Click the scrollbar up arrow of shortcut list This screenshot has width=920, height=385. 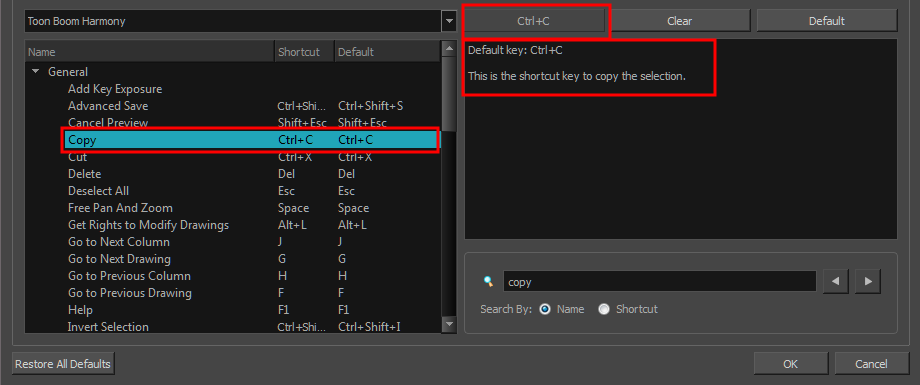449,48
